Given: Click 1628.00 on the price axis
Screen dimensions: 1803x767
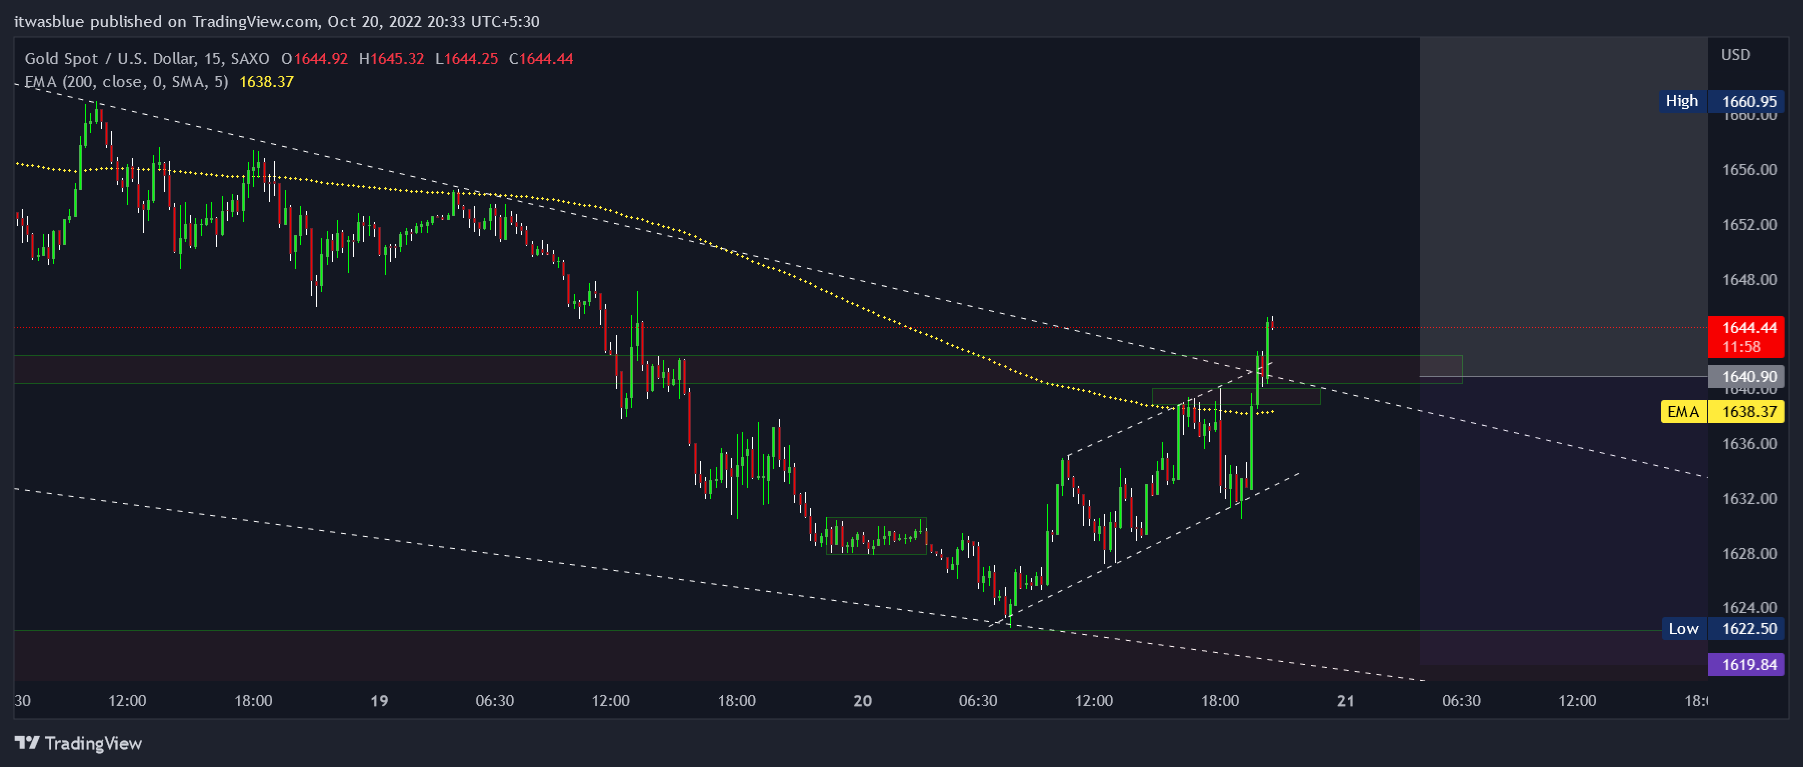Looking at the screenshot, I should tap(1749, 554).
